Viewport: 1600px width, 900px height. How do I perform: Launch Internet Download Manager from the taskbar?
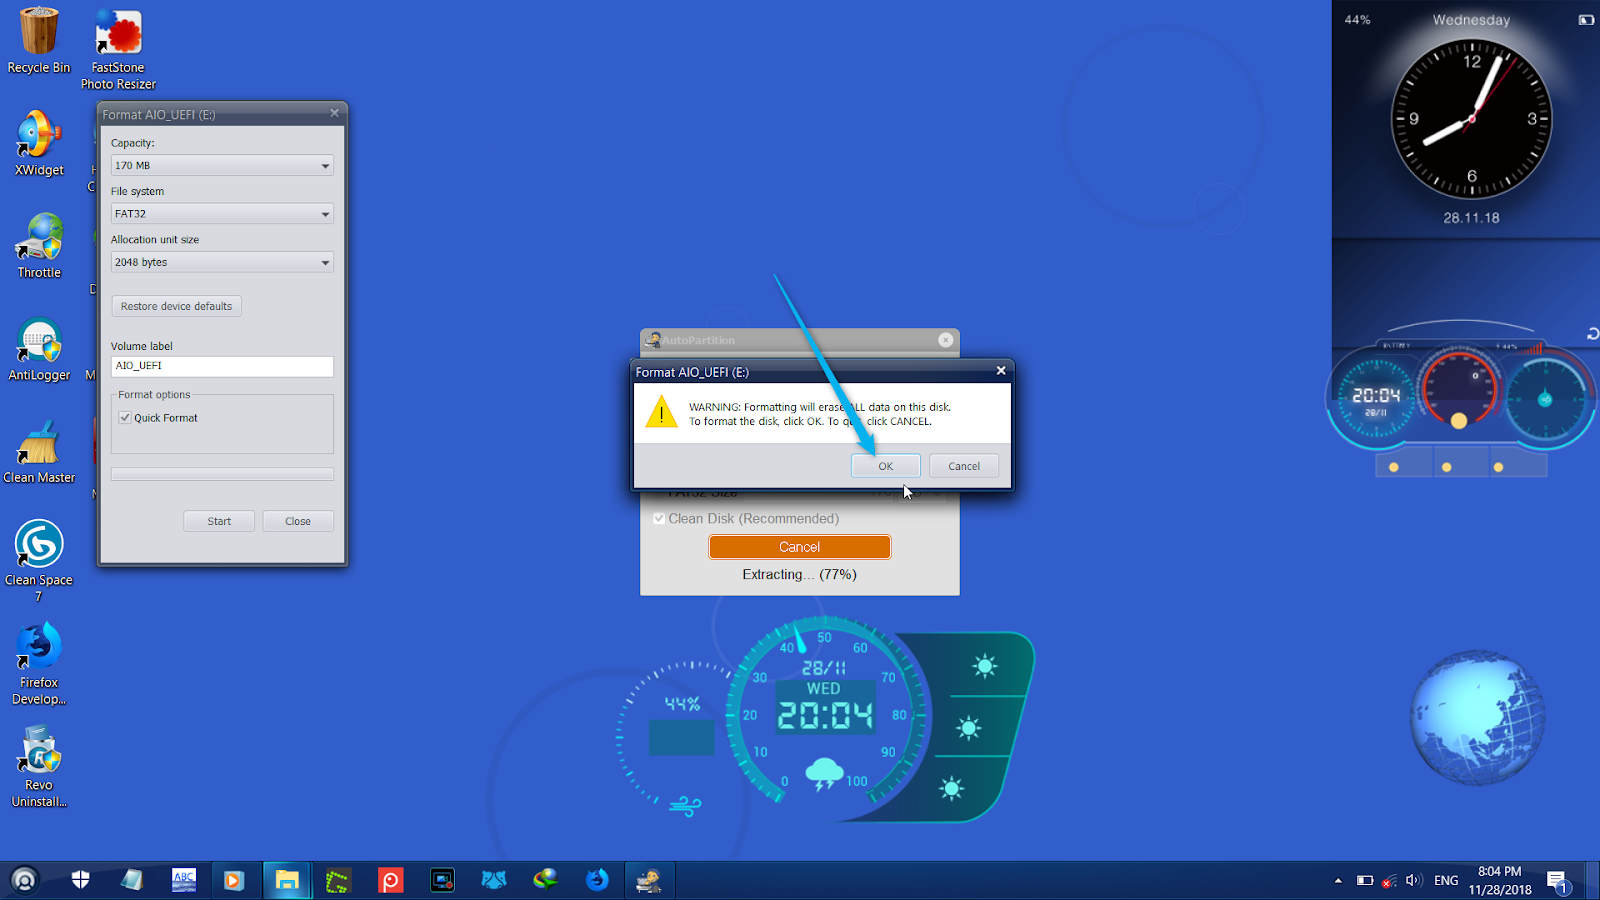[x=545, y=880]
